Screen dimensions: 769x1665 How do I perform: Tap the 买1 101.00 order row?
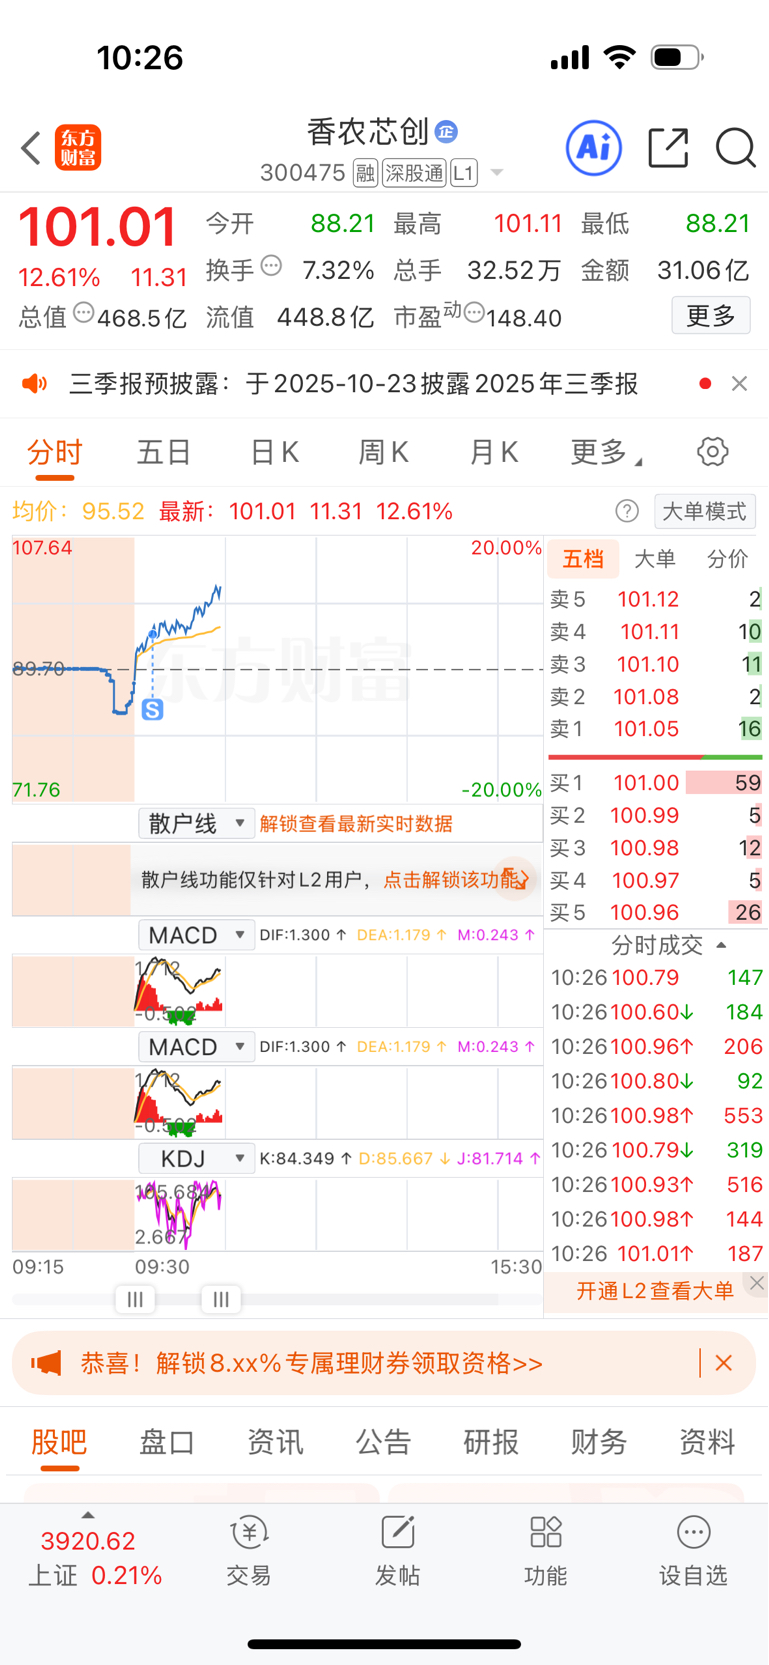655,783
